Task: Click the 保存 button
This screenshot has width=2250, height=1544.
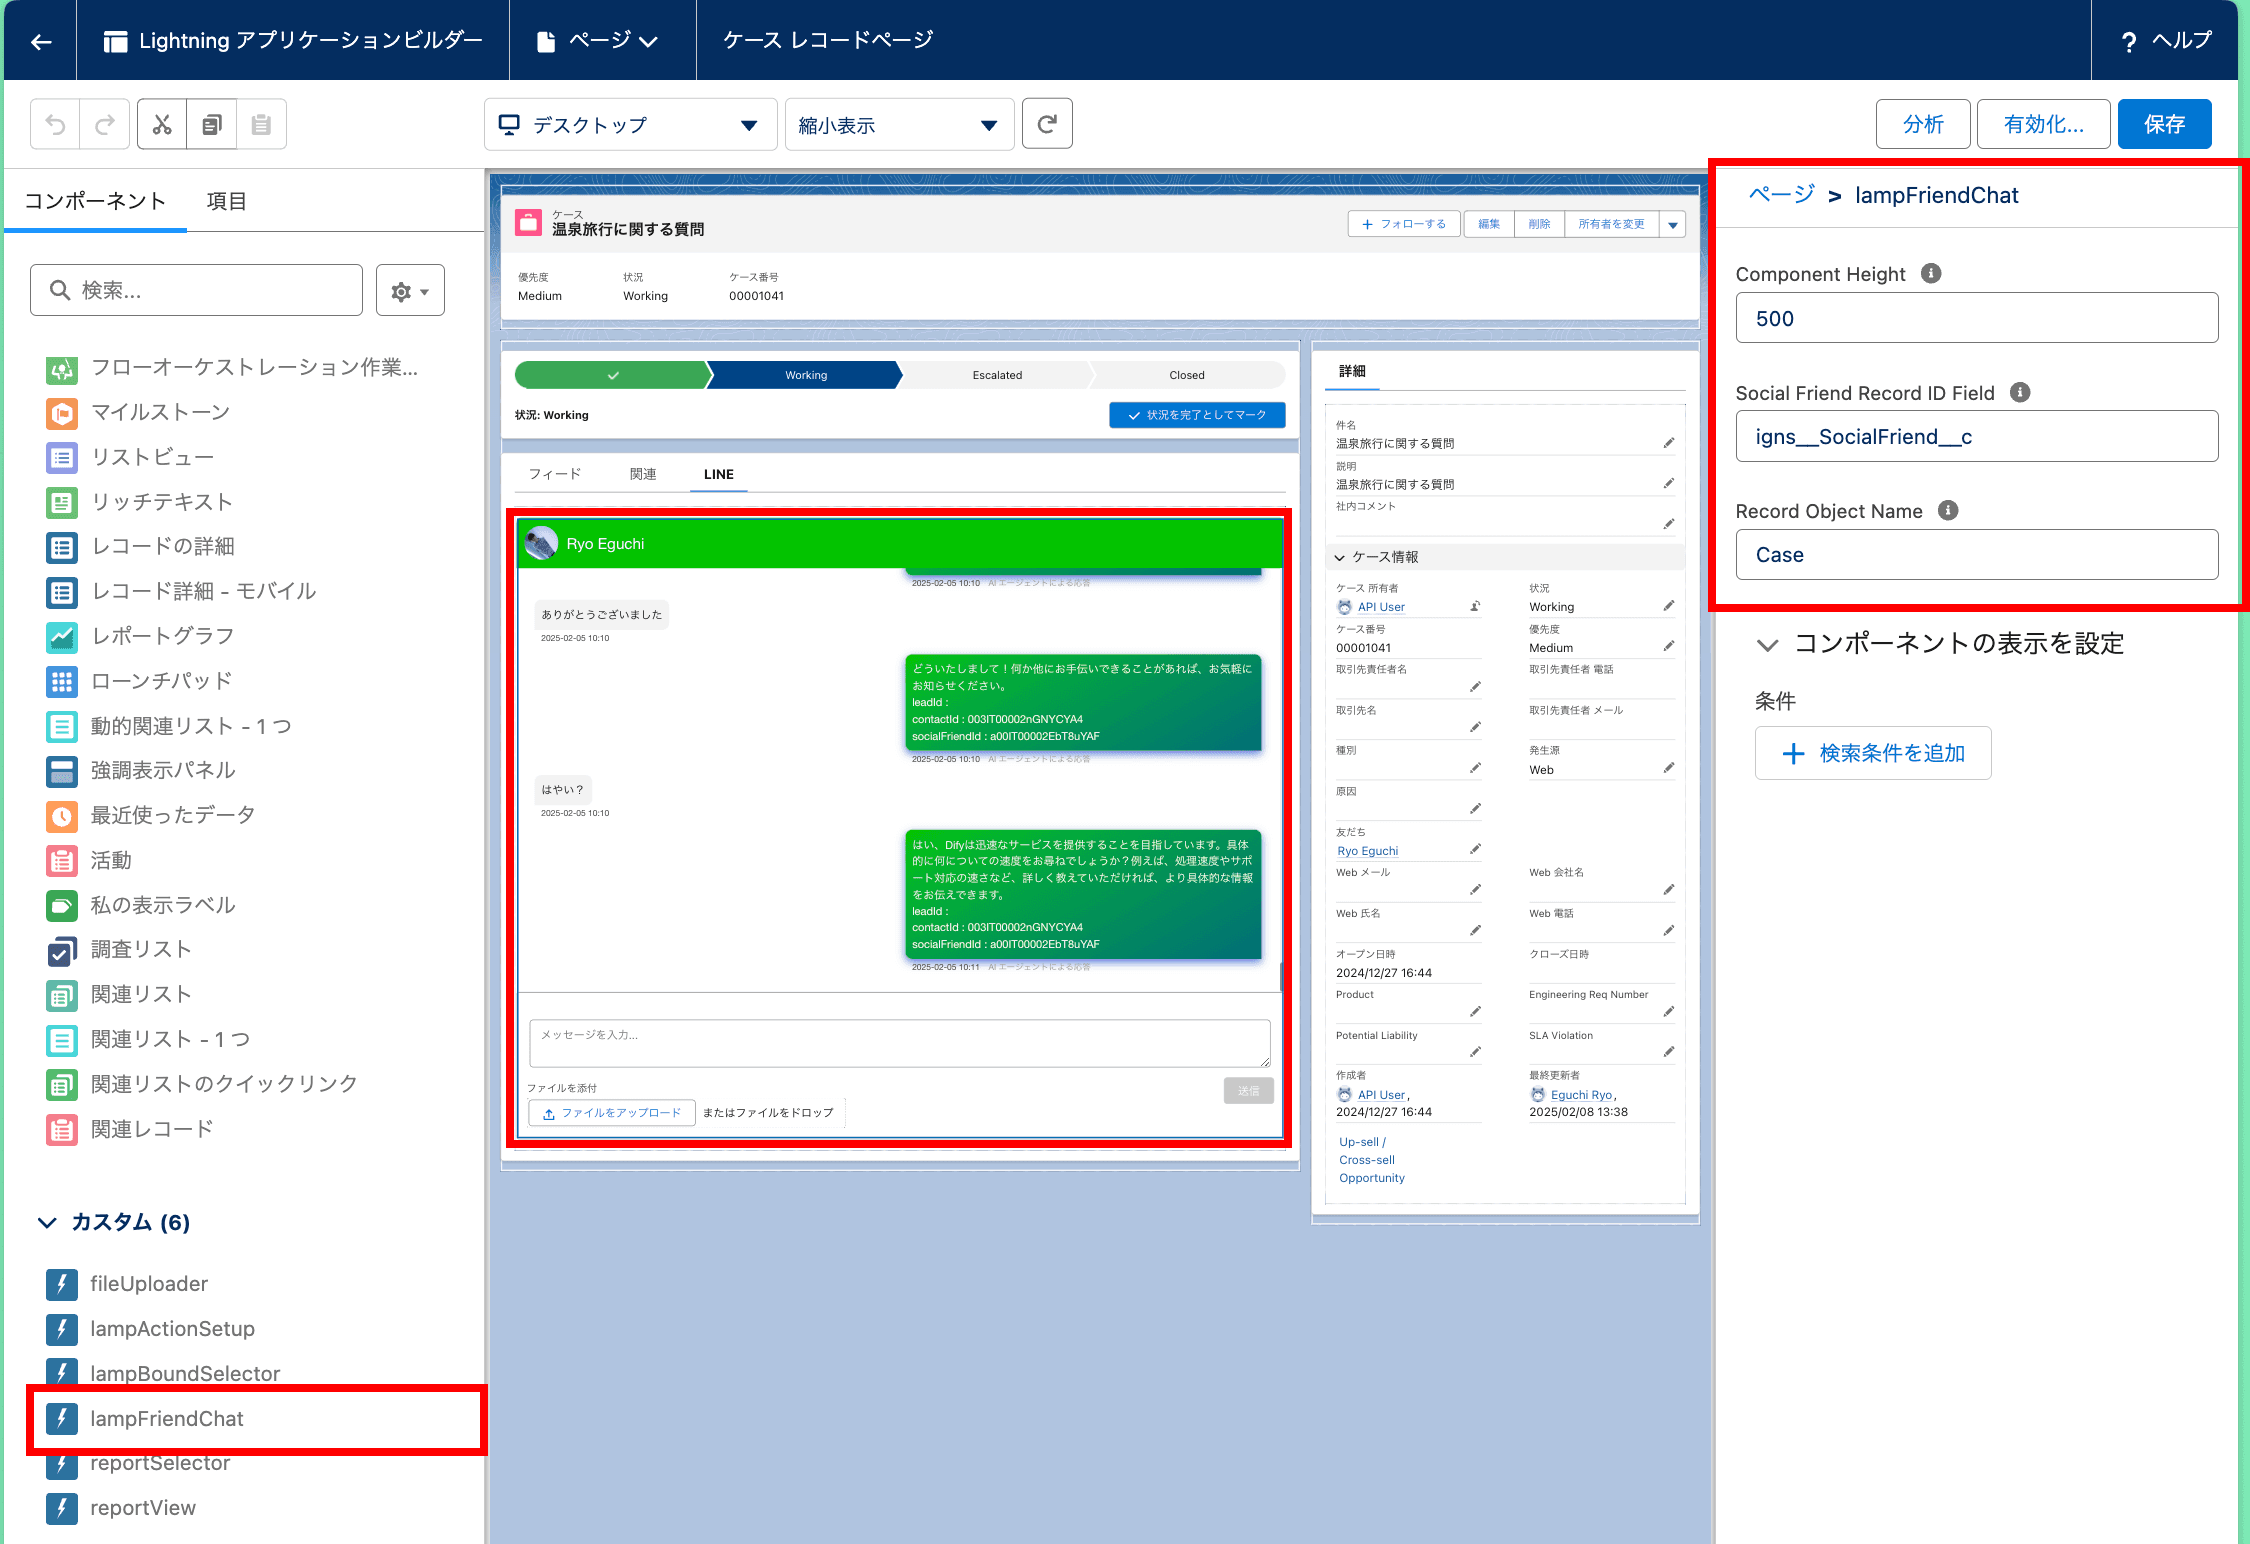Action: point(2164,124)
